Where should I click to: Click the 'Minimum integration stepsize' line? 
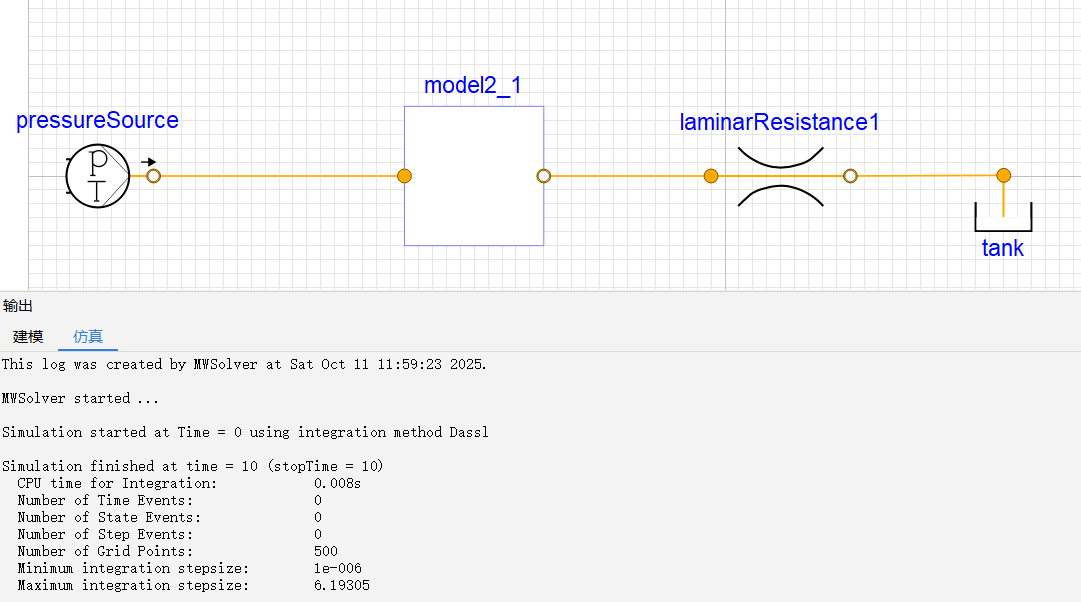pos(190,568)
